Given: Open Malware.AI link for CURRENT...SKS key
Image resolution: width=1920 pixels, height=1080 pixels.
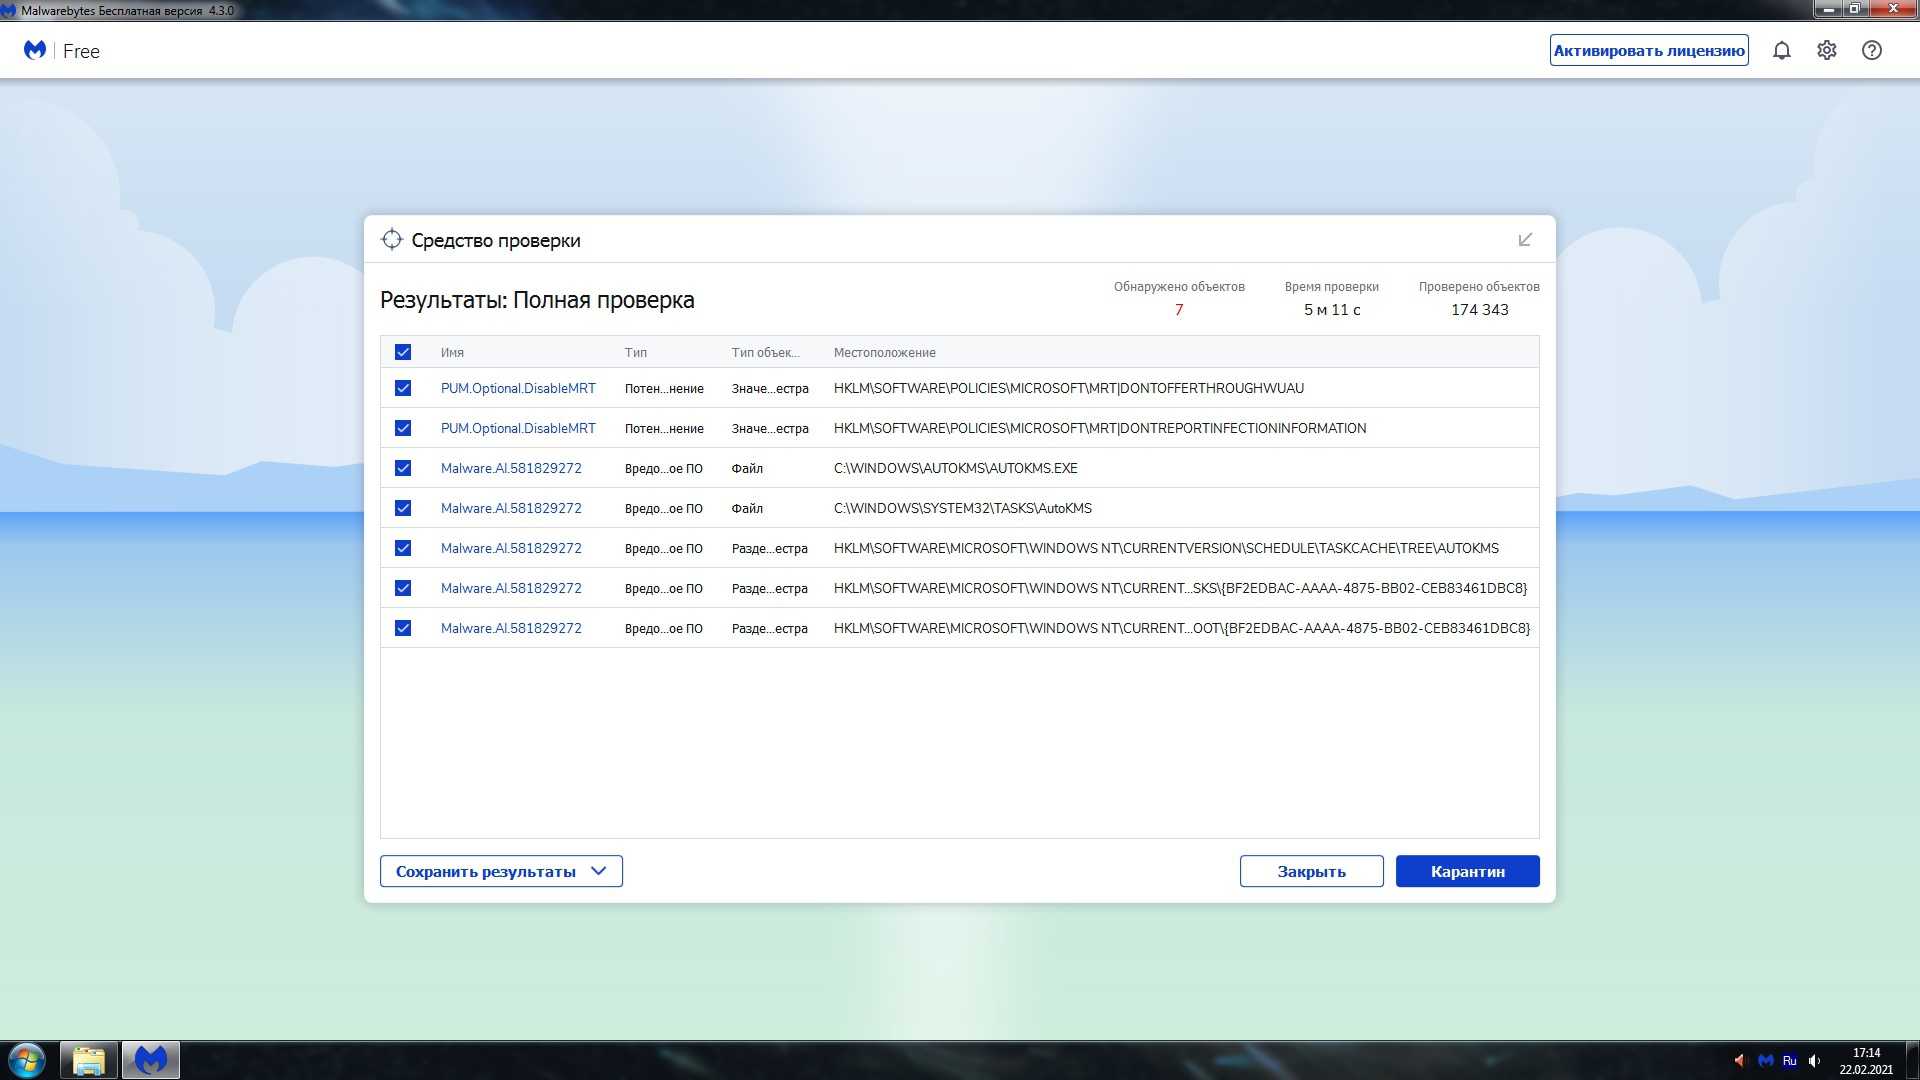Looking at the screenshot, I should [x=511, y=588].
